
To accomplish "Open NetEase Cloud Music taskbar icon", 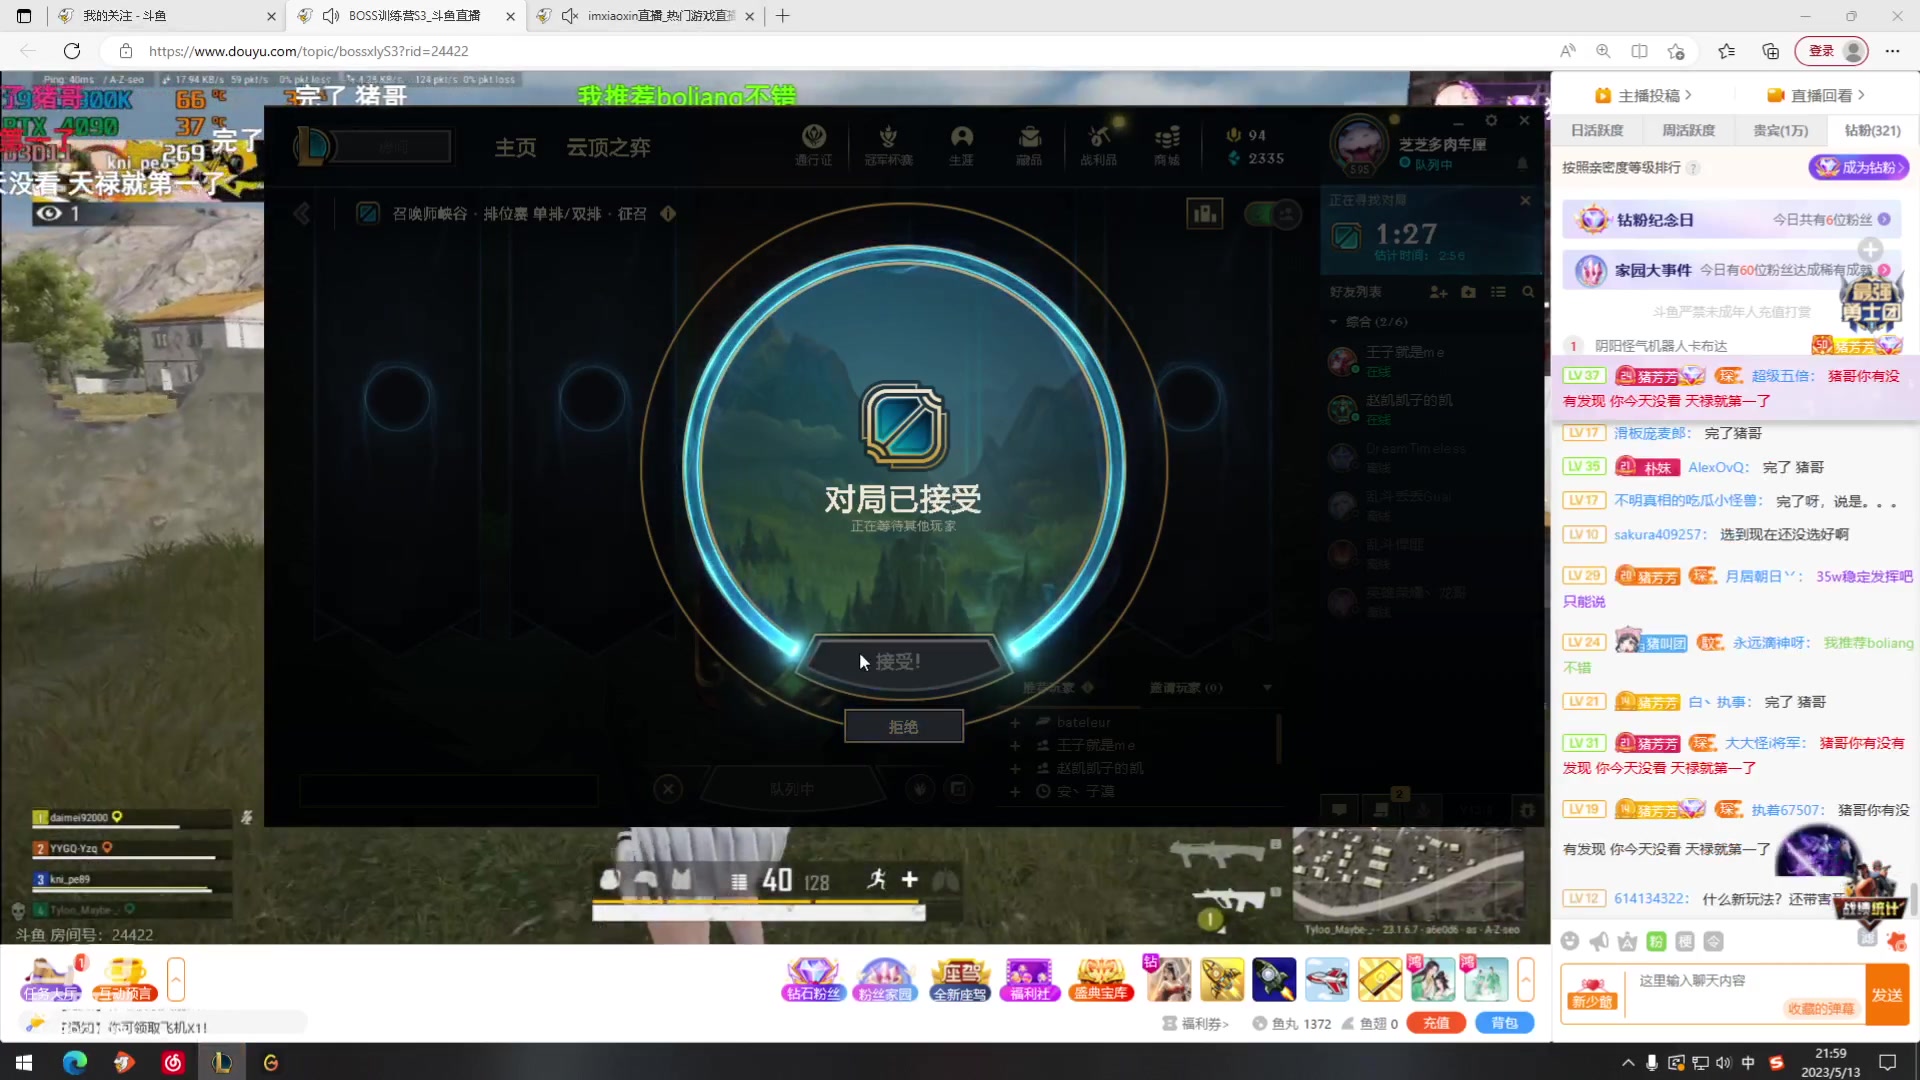I will point(173,1062).
